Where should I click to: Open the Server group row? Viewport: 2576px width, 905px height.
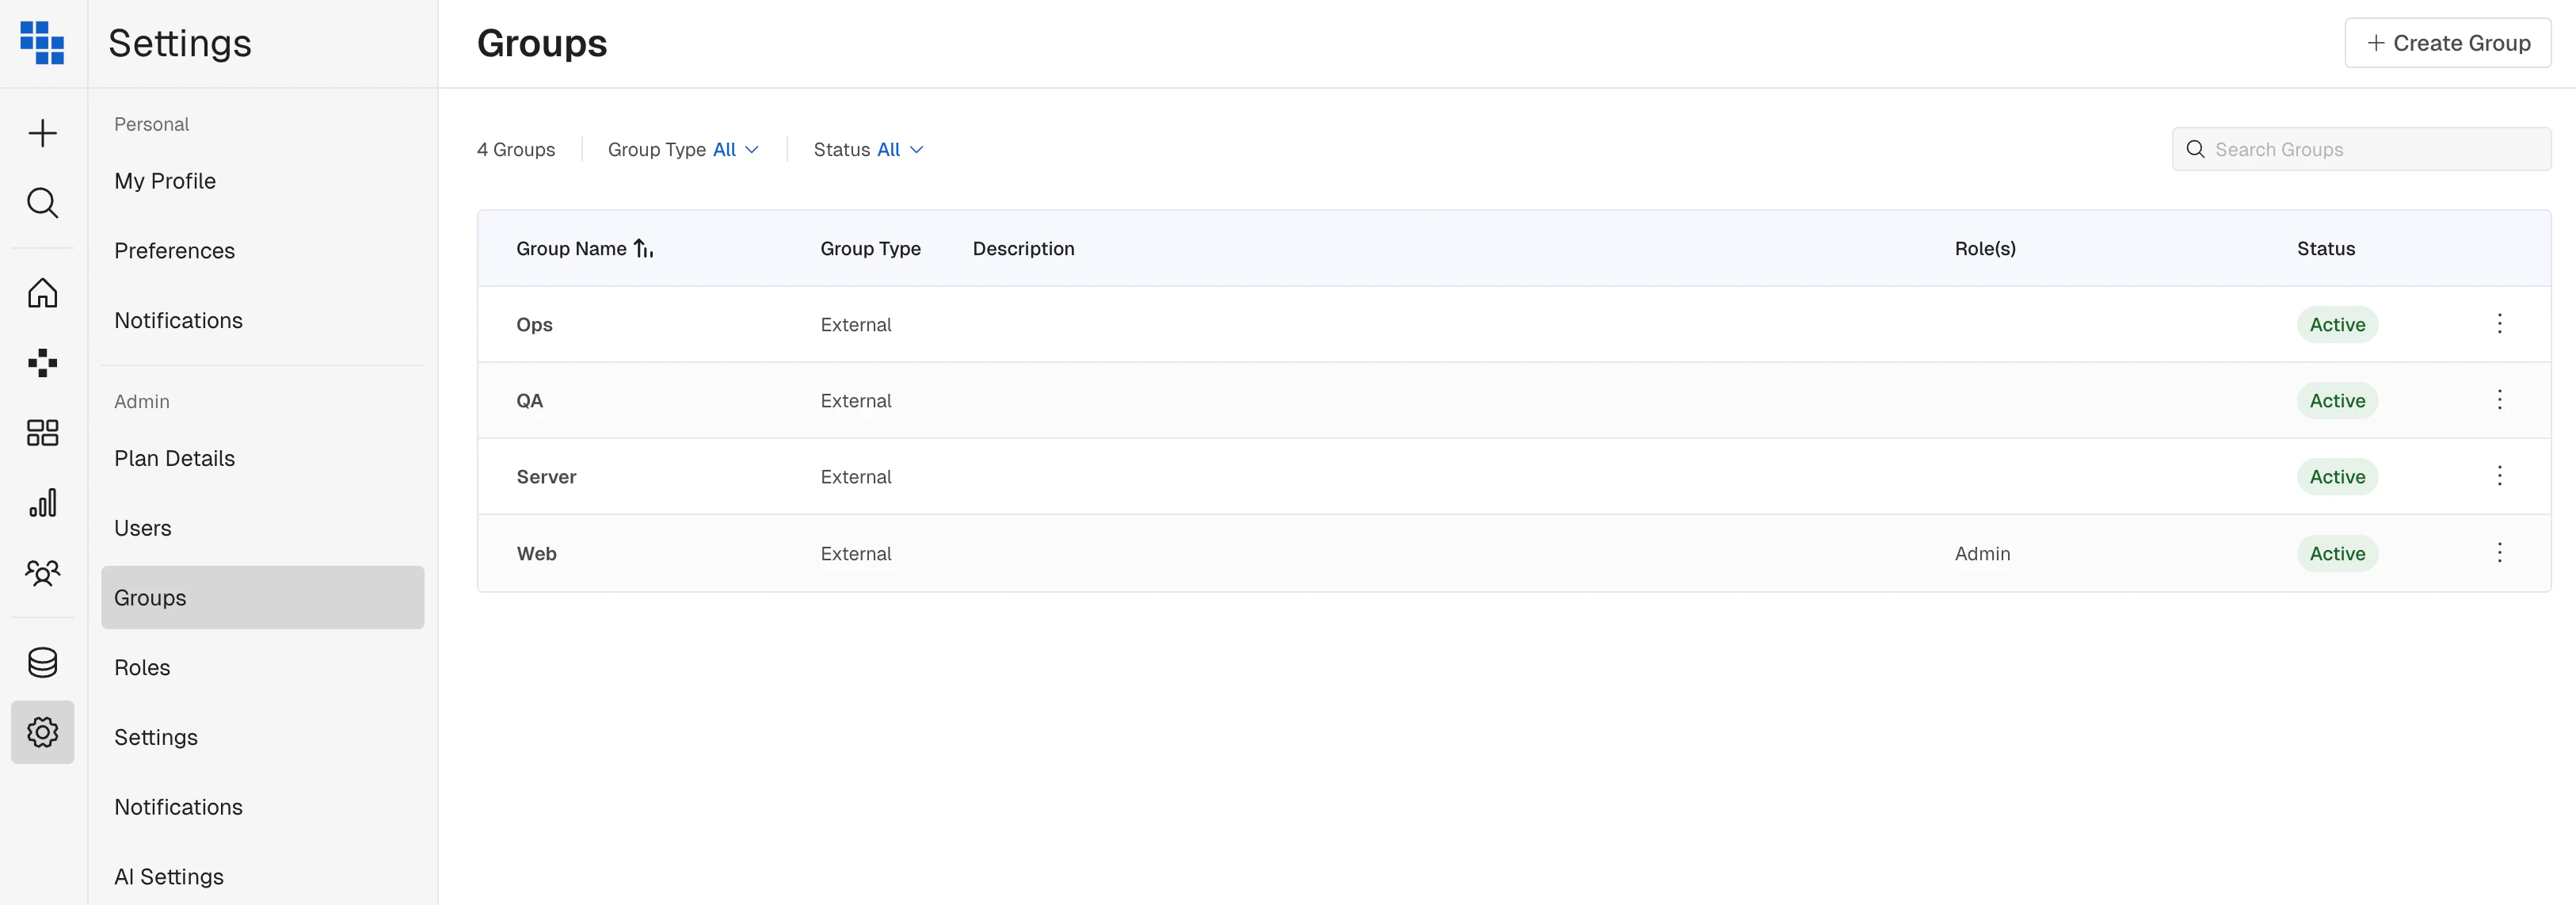click(546, 477)
